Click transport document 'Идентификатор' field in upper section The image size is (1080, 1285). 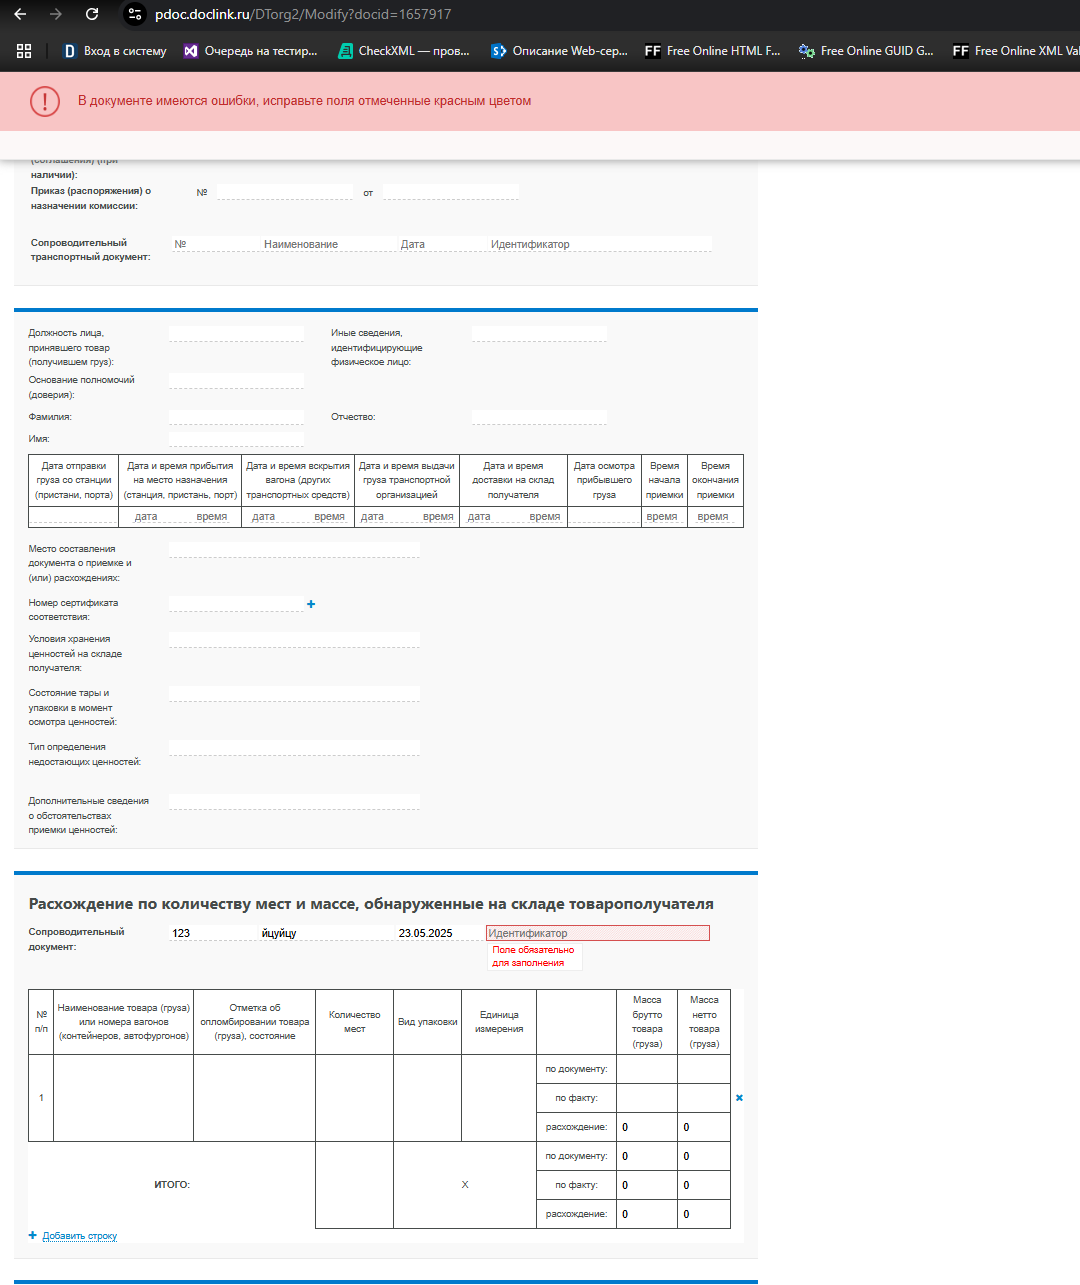pos(600,244)
